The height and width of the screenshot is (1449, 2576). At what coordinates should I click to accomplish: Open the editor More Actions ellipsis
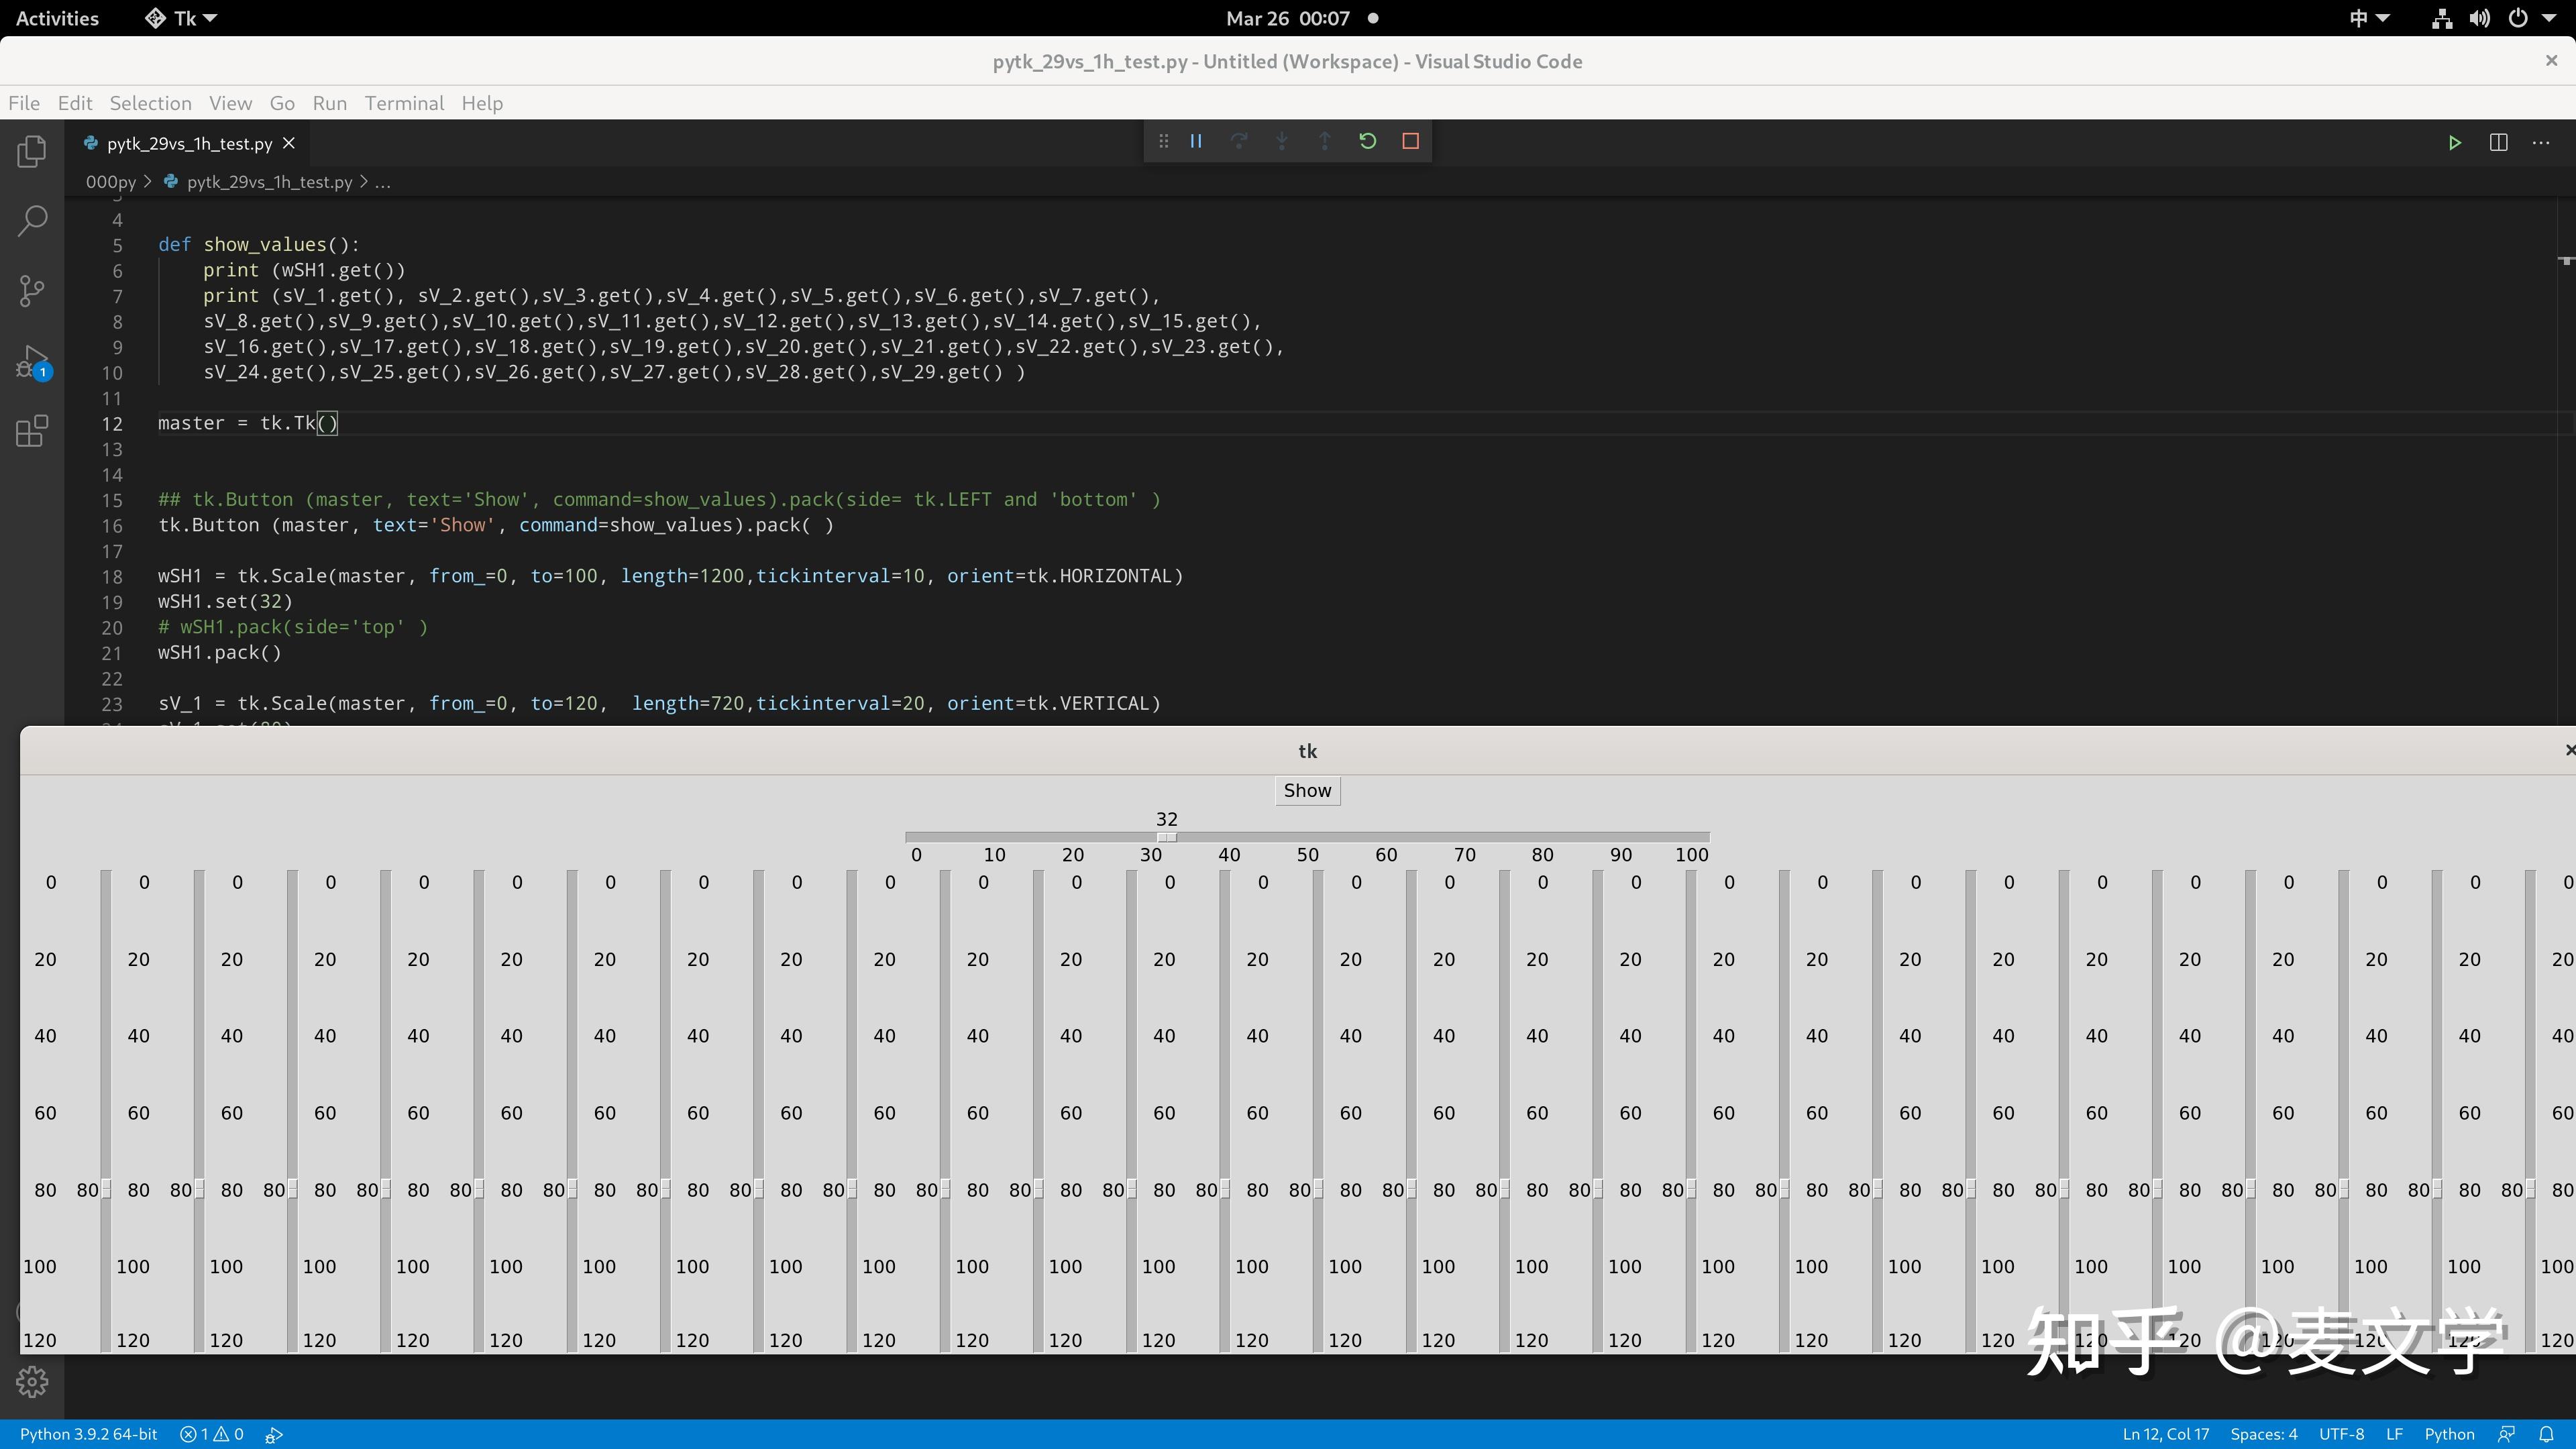2541,143
